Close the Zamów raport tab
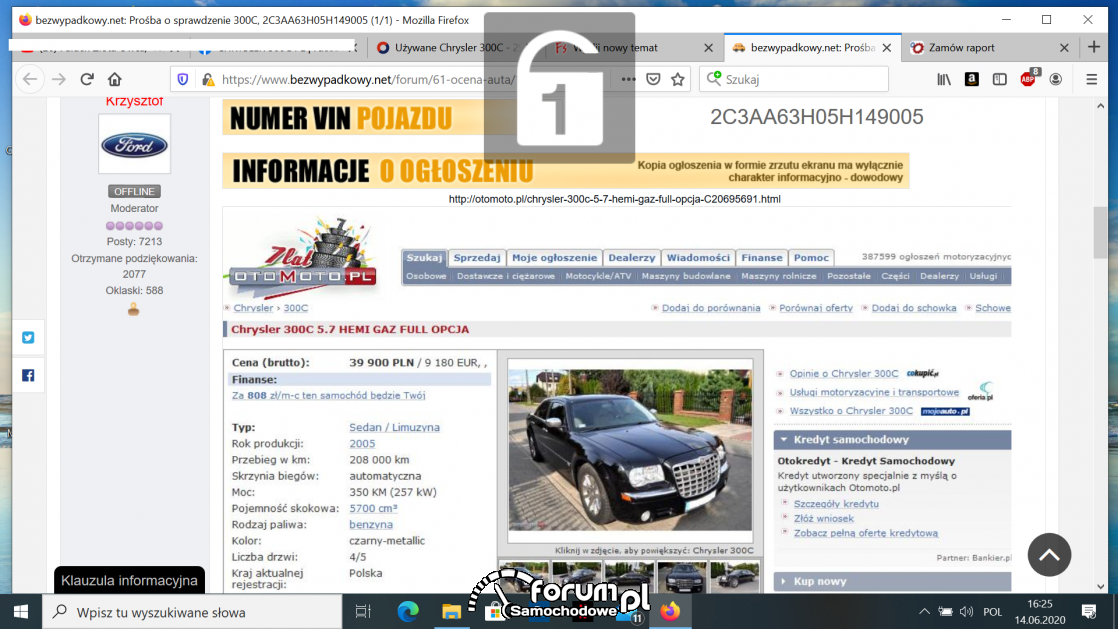Screen dimensions: 1118x629 coord(1064,48)
